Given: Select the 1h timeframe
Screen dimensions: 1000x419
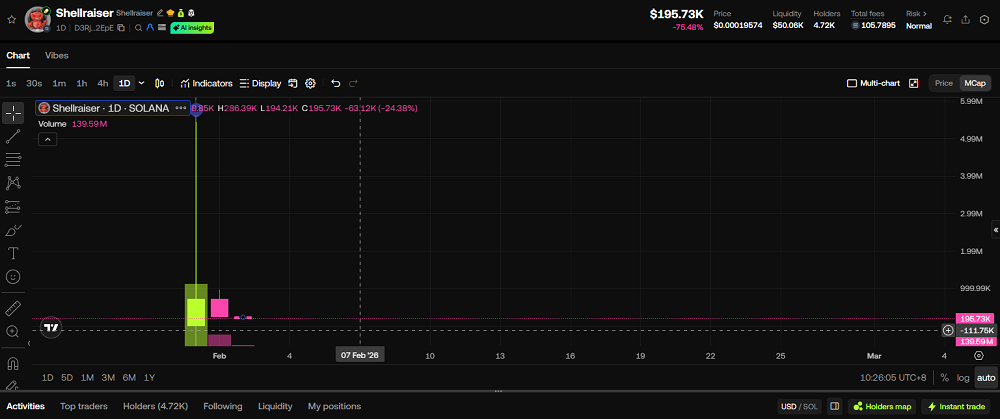Looking at the screenshot, I should pos(81,83).
